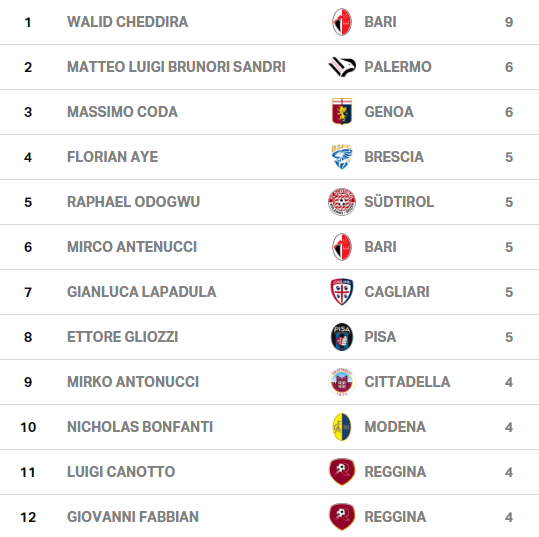Click the Modena yellow-blue crest

coord(342,427)
